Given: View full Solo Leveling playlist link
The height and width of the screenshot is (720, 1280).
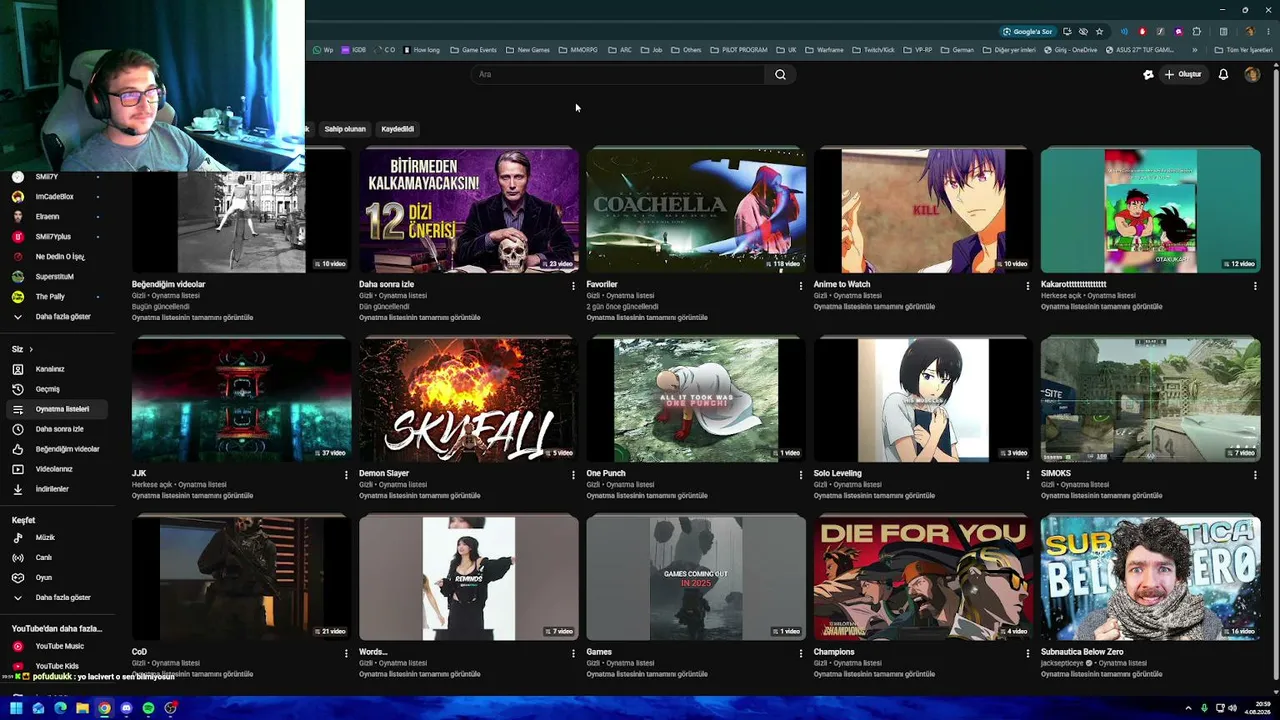Looking at the screenshot, I should [x=874, y=496].
